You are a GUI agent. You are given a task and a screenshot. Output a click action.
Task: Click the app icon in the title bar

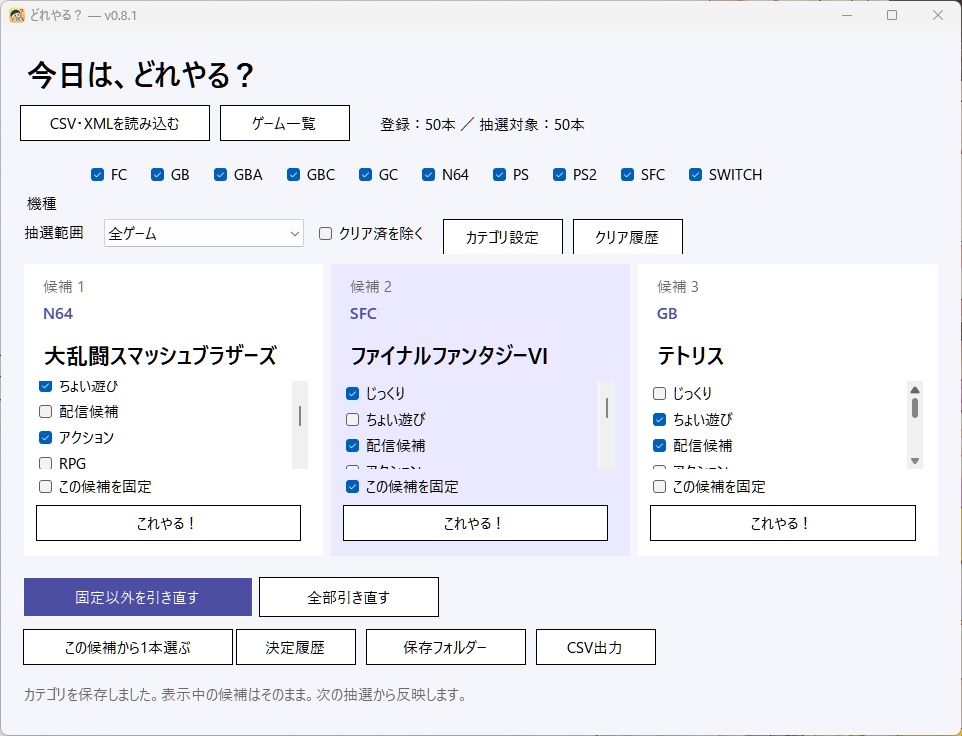pyautogui.click(x=17, y=15)
